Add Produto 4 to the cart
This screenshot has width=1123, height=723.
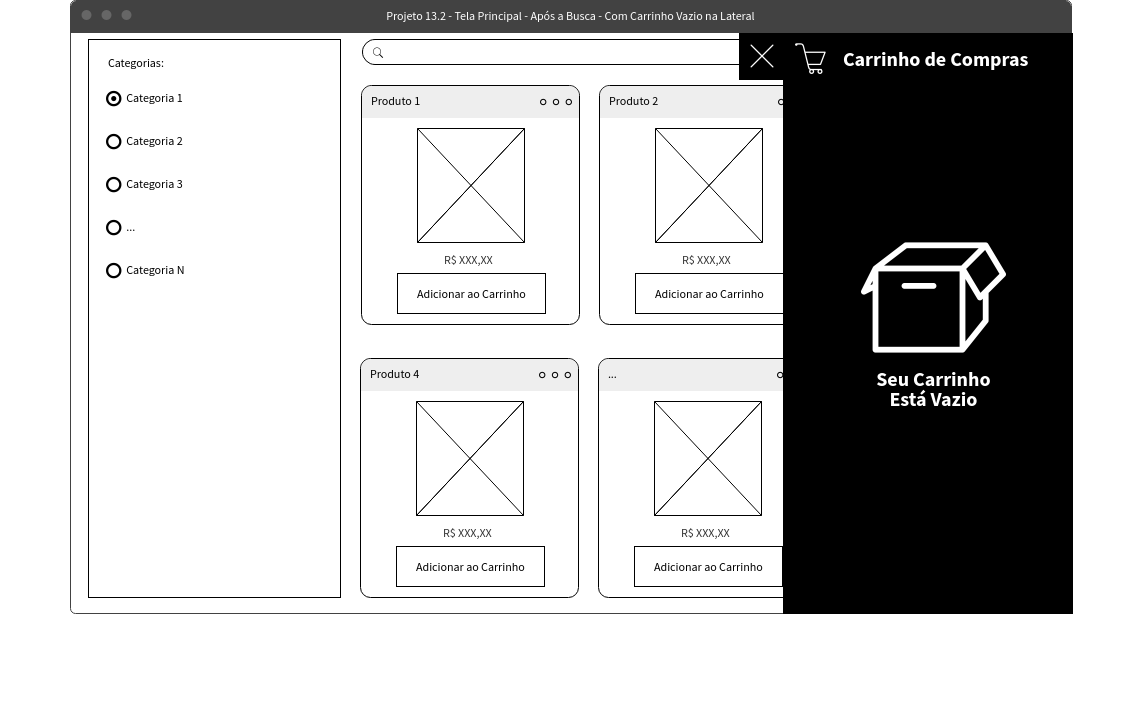tap(471, 567)
